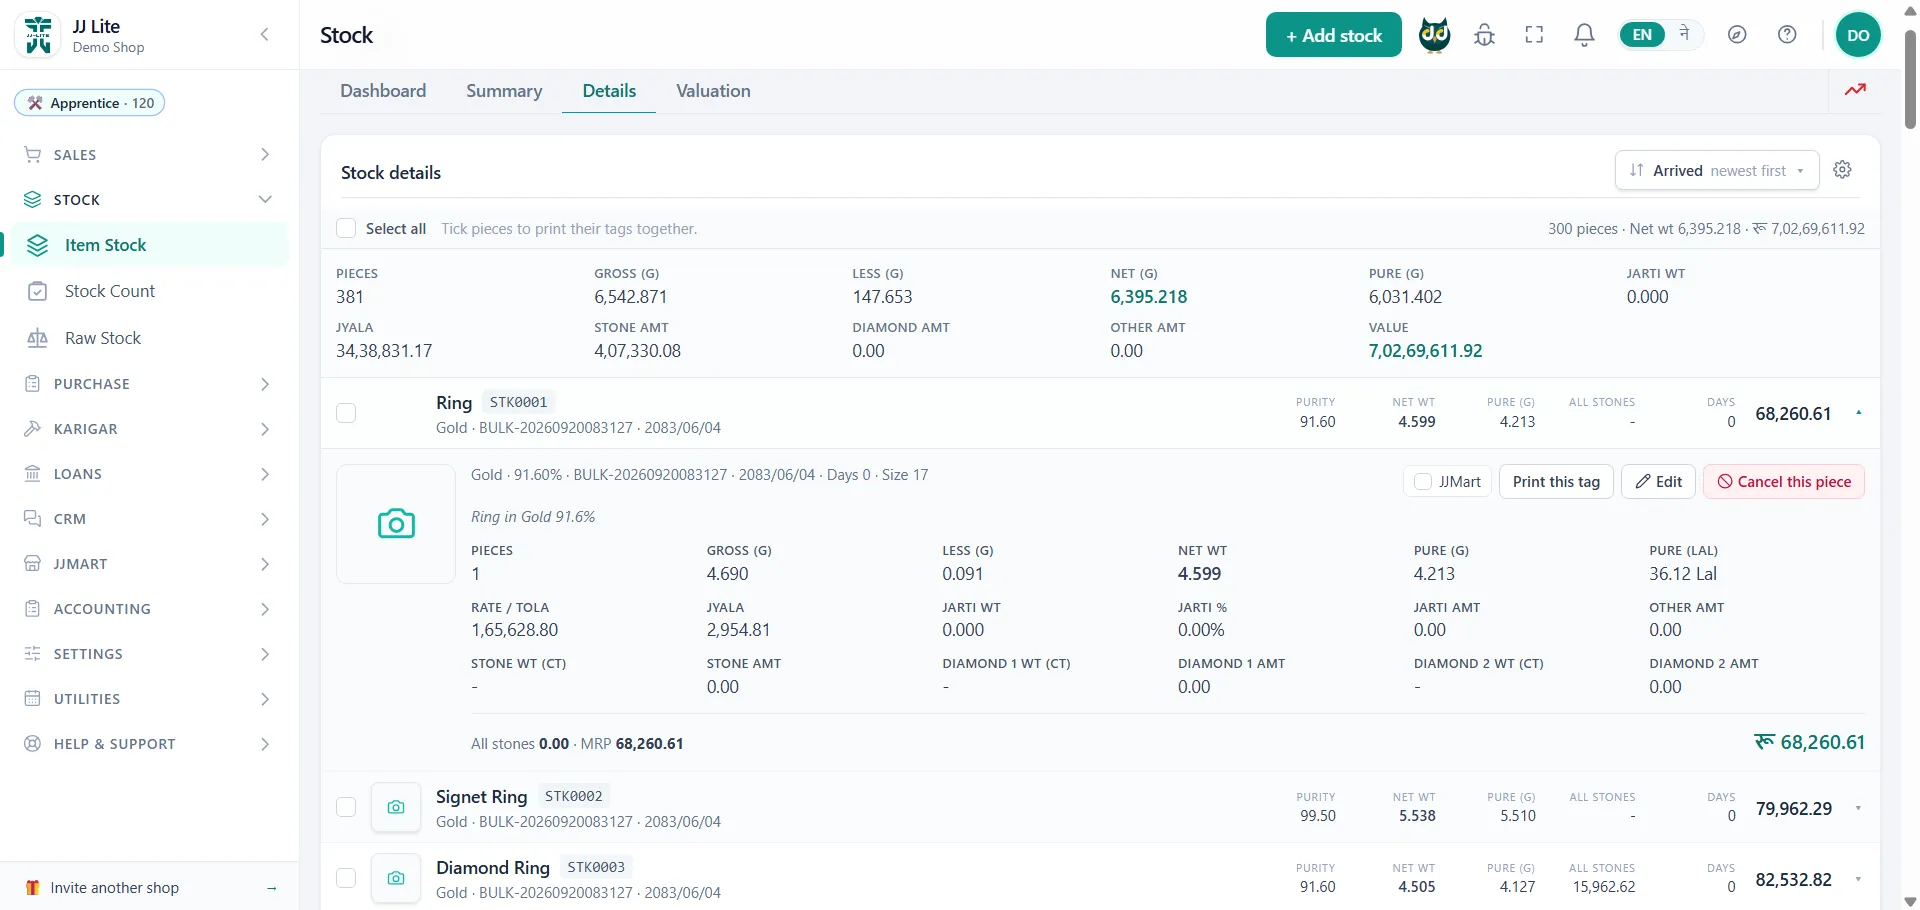Click the Utilities sidebar icon
Image resolution: width=1920 pixels, height=910 pixels.
(33, 699)
